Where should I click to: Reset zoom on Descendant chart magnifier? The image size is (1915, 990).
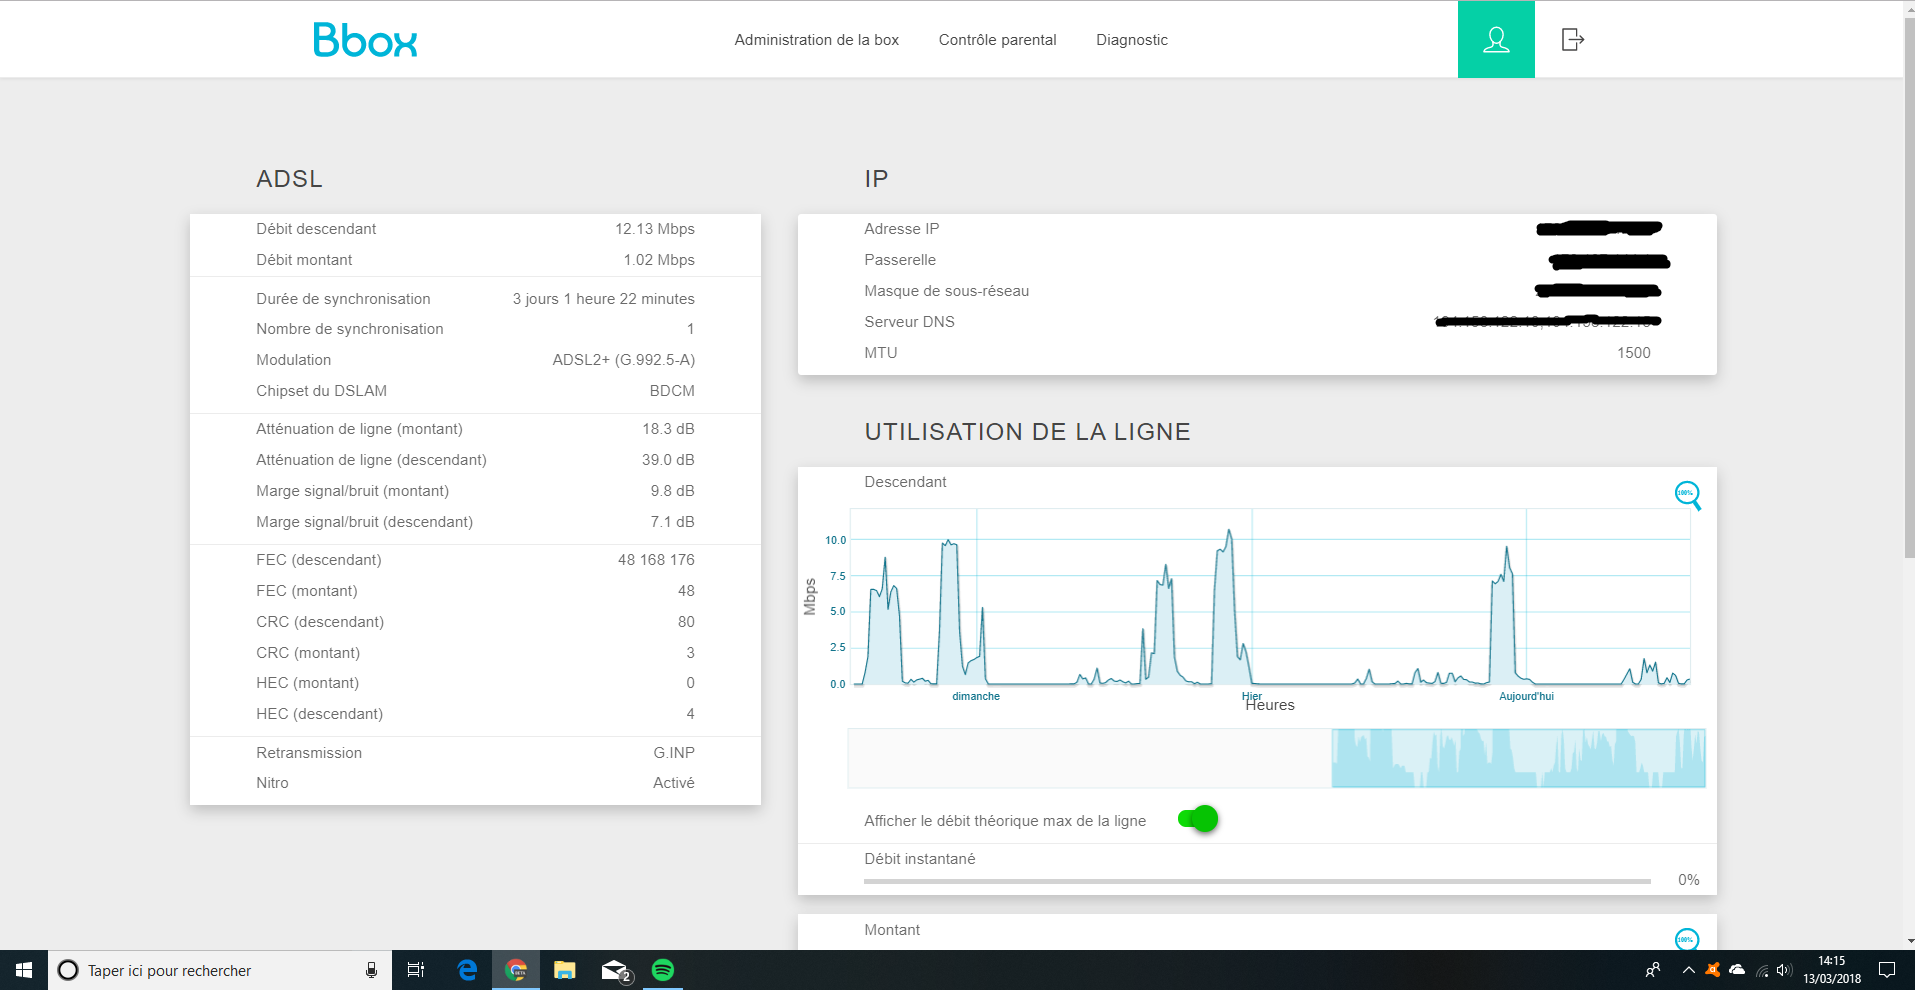click(x=1688, y=495)
